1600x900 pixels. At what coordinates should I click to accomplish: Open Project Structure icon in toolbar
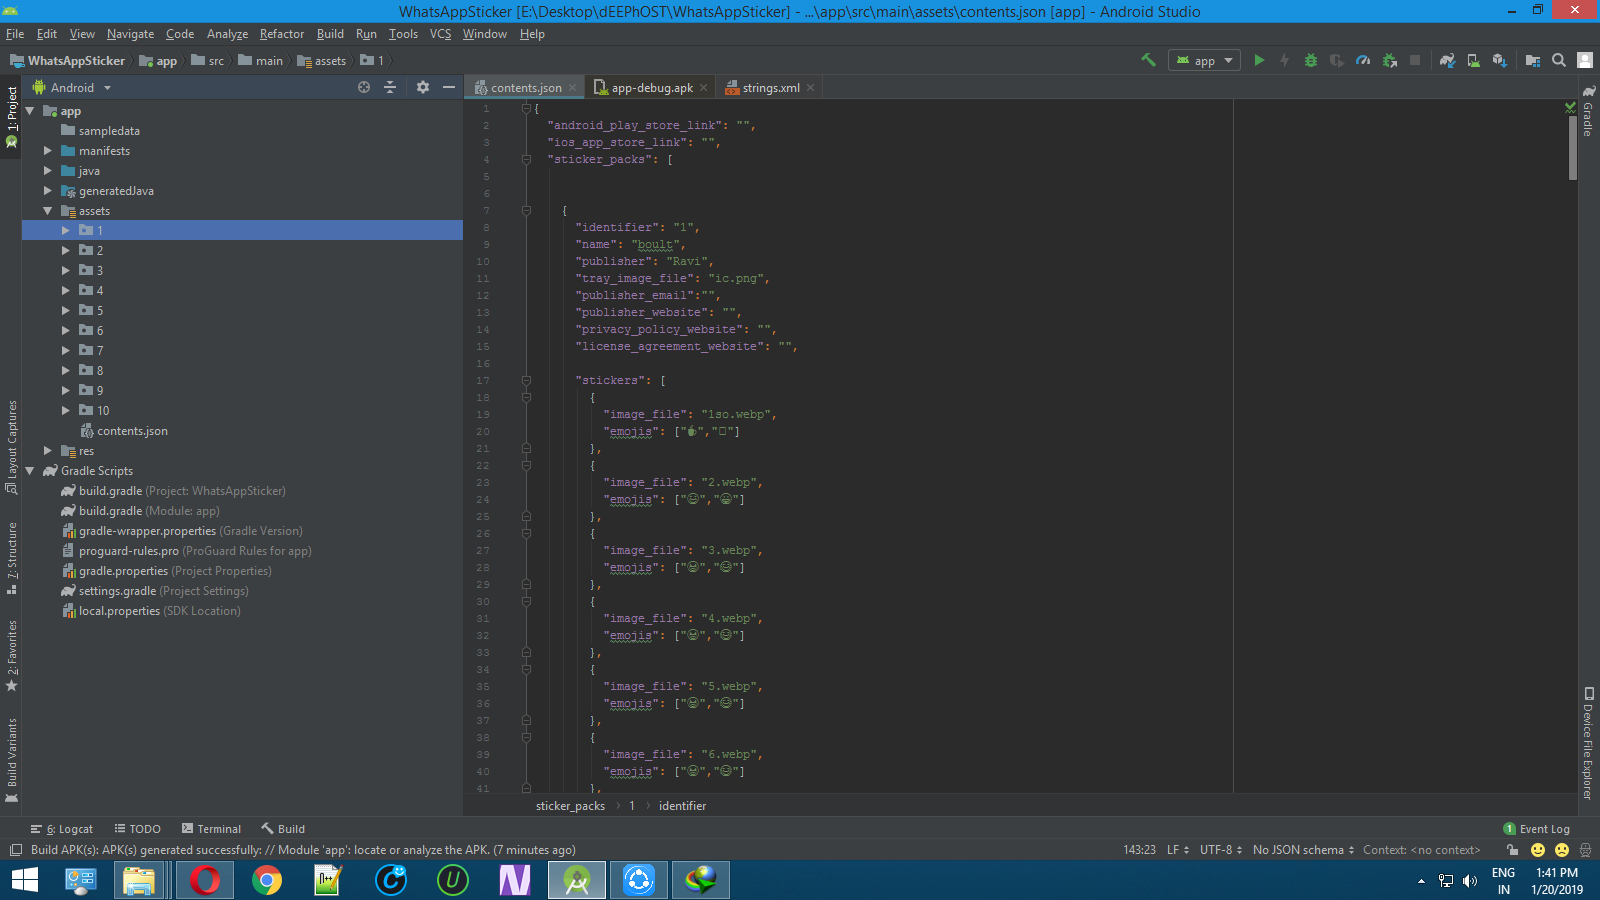[1532, 60]
